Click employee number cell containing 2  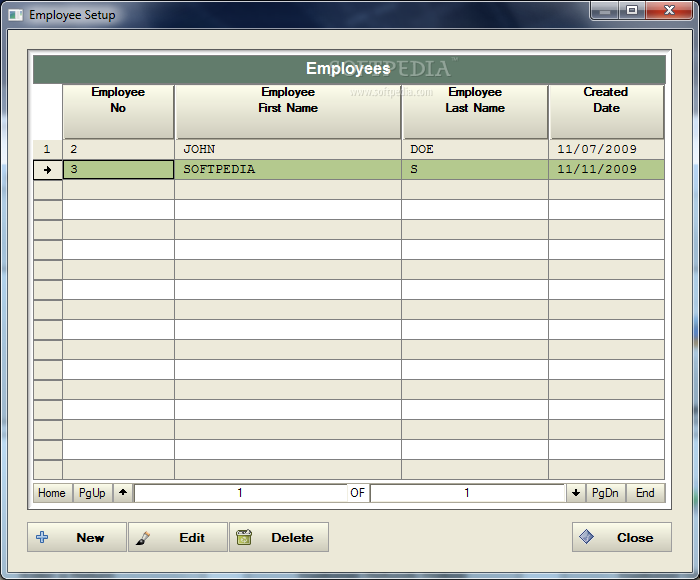pos(118,149)
